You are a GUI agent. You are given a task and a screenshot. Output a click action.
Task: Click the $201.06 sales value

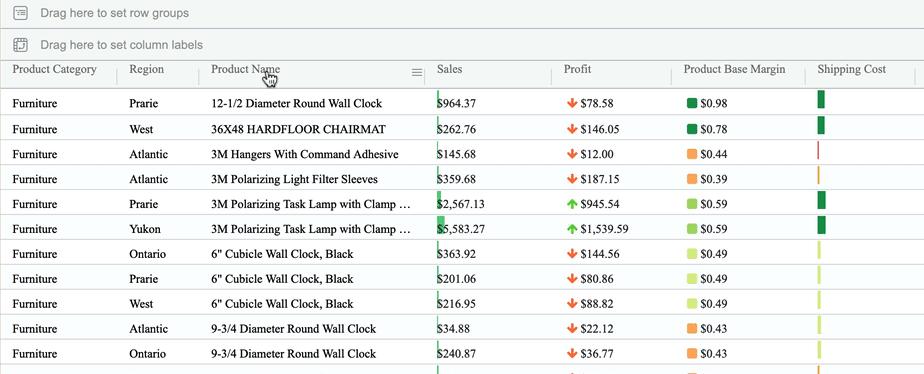tap(457, 279)
